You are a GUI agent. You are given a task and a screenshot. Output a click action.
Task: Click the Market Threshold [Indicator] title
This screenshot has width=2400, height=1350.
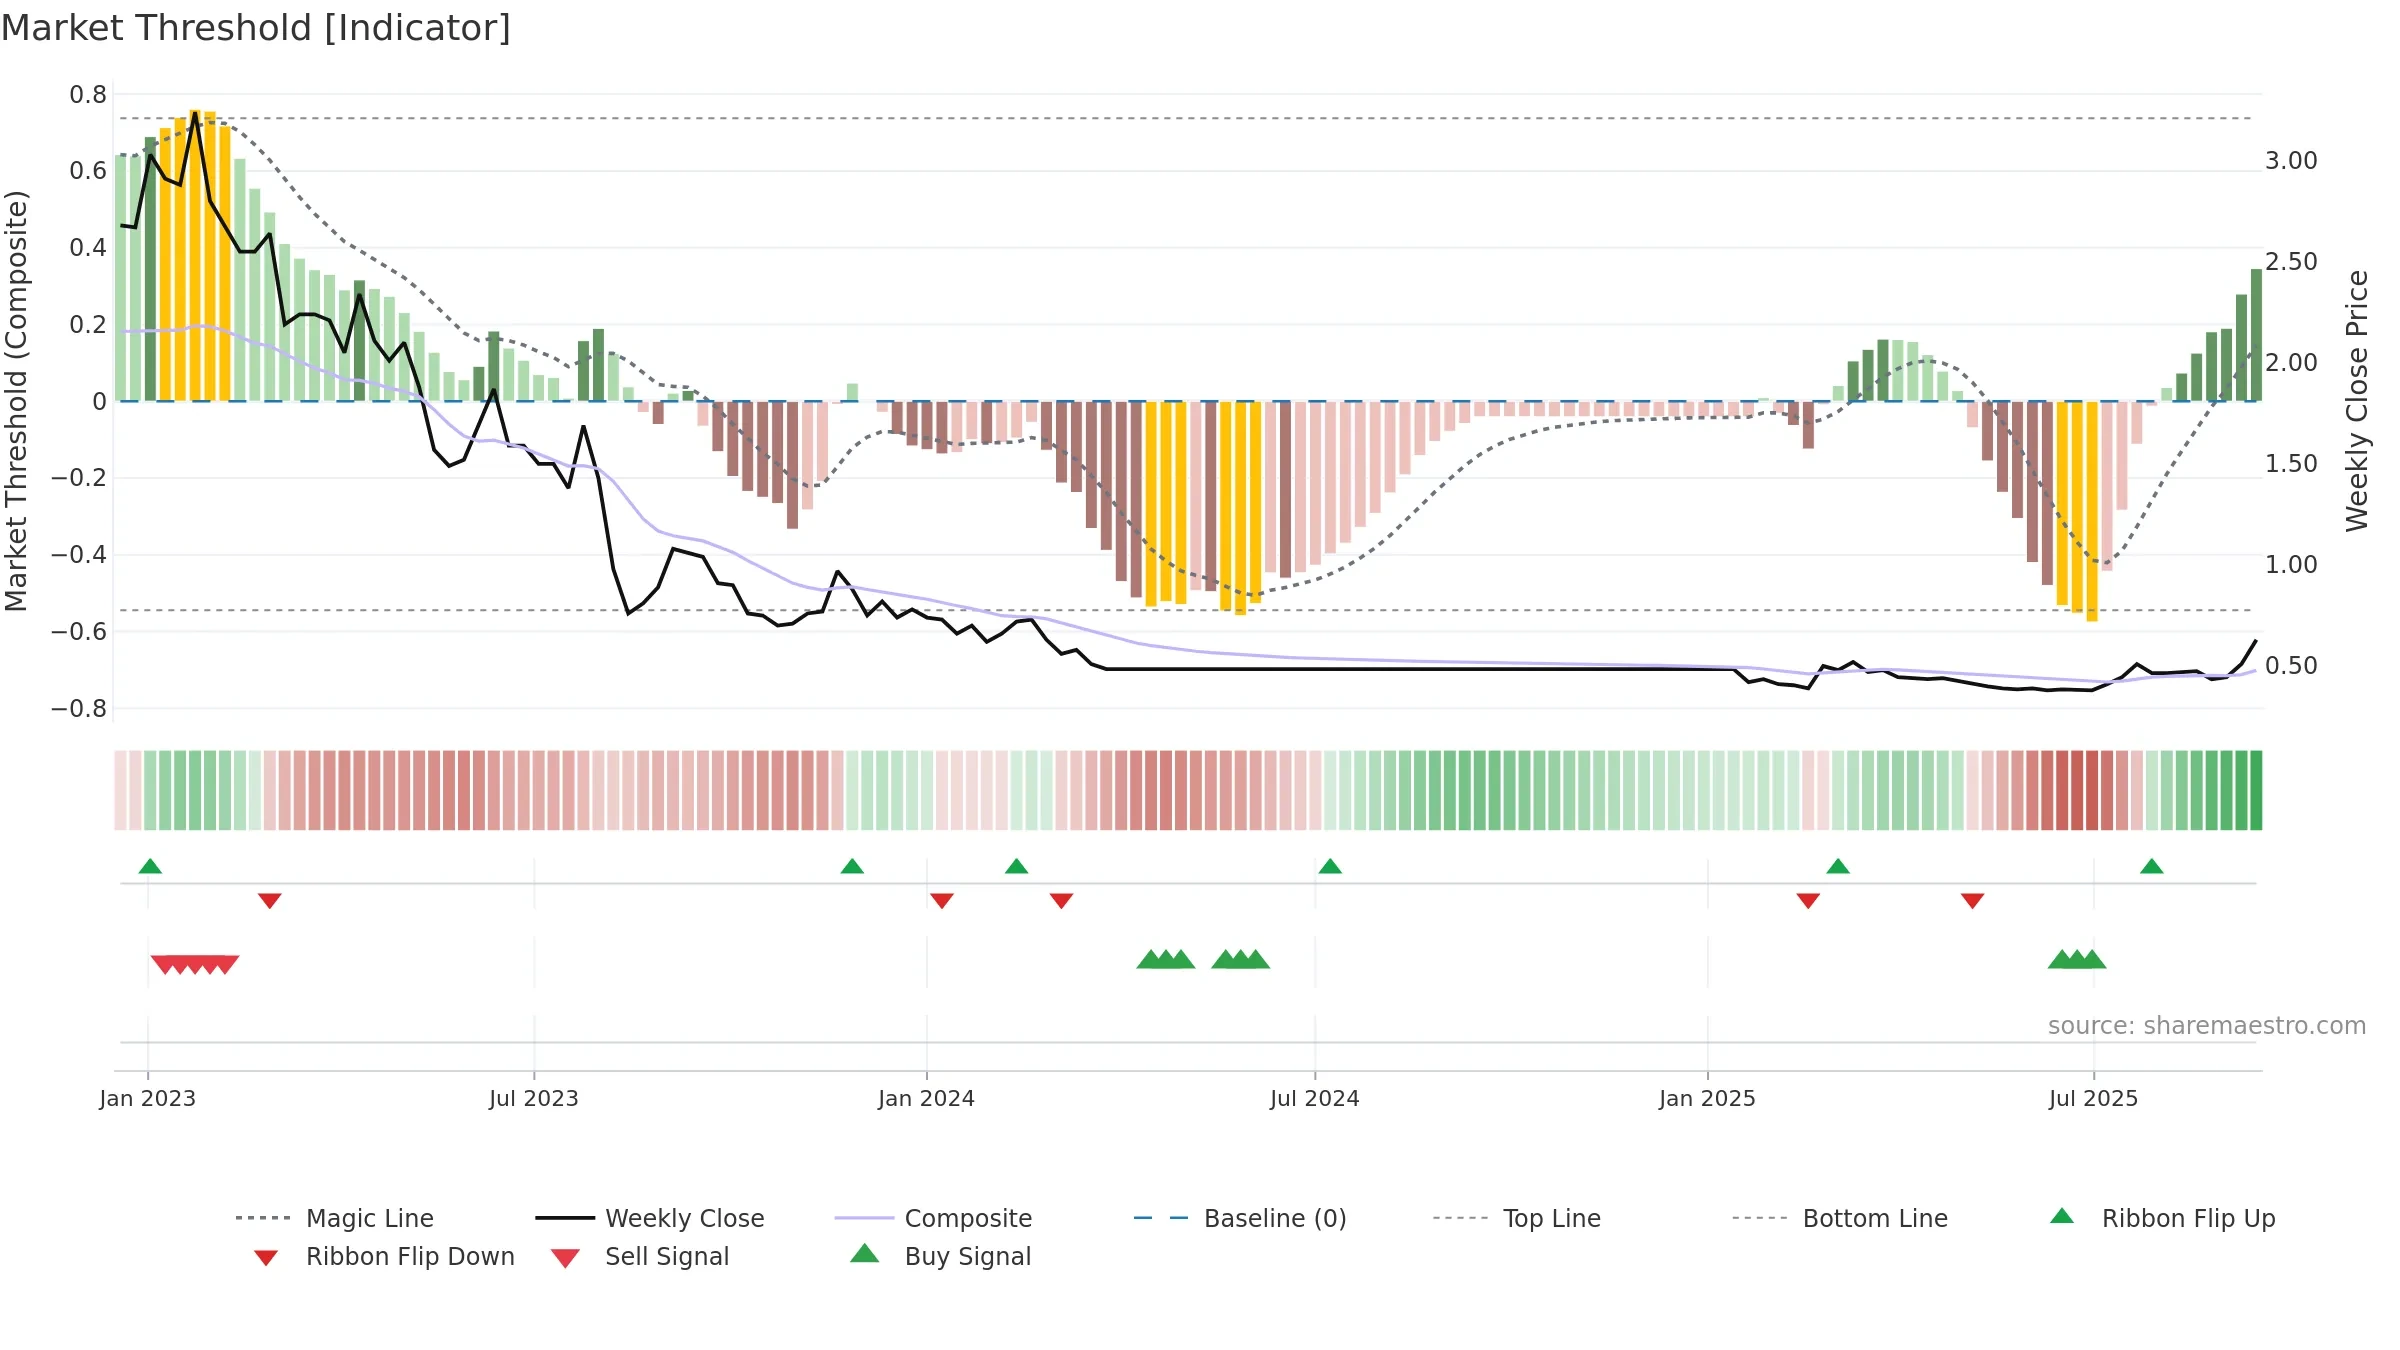point(256,28)
